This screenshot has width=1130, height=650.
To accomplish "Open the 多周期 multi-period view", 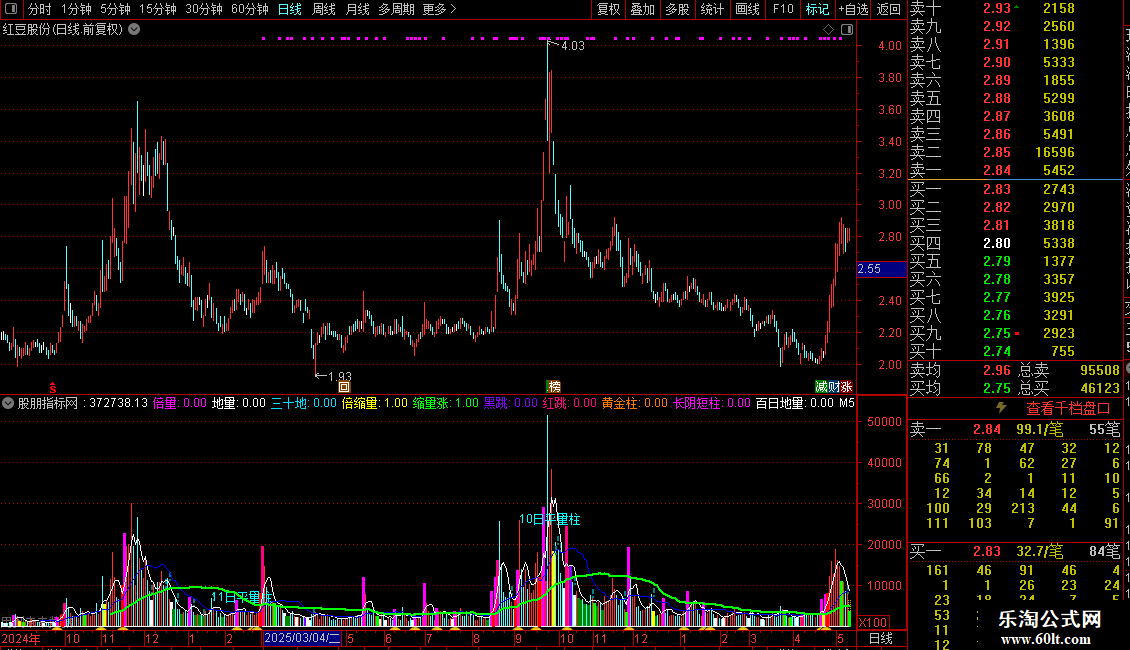I will 396,9.
